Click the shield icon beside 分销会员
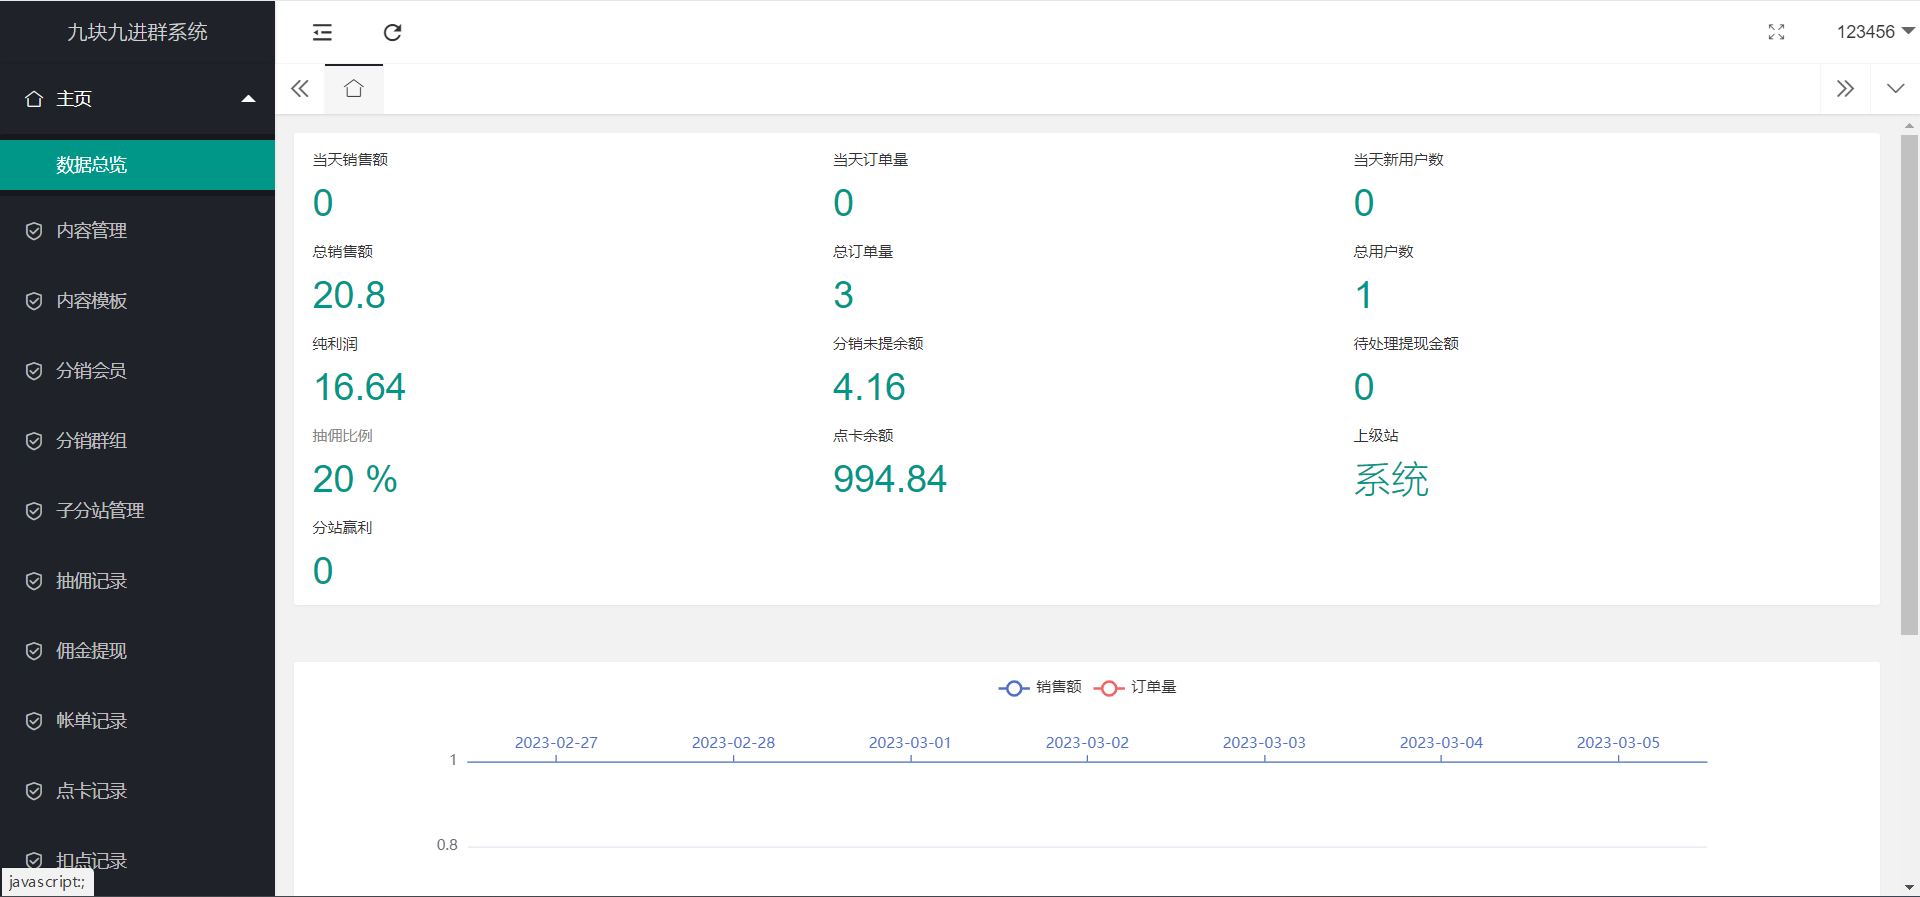 pos(34,371)
